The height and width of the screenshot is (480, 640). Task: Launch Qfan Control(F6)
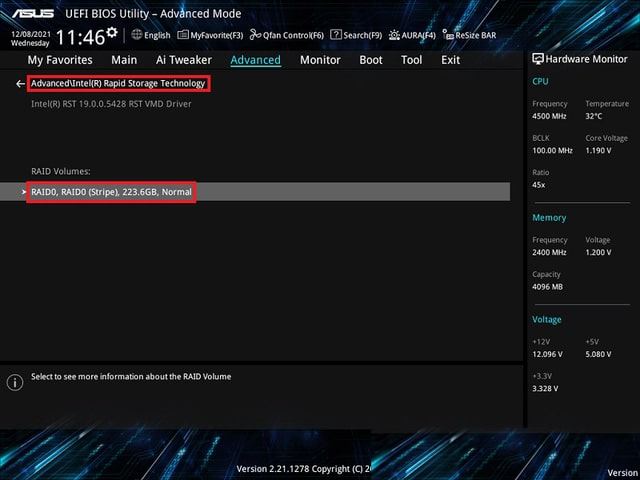pyautogui.click(x=293, y=36)
